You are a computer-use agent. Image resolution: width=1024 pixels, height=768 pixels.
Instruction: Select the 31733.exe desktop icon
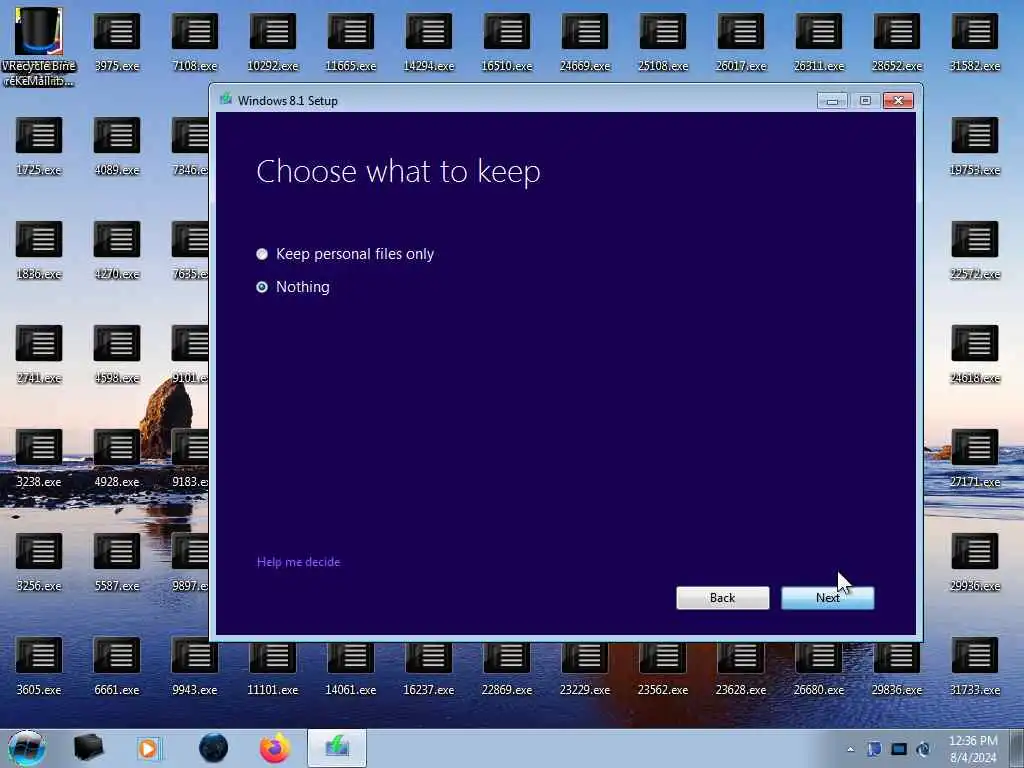coord(975,666)
